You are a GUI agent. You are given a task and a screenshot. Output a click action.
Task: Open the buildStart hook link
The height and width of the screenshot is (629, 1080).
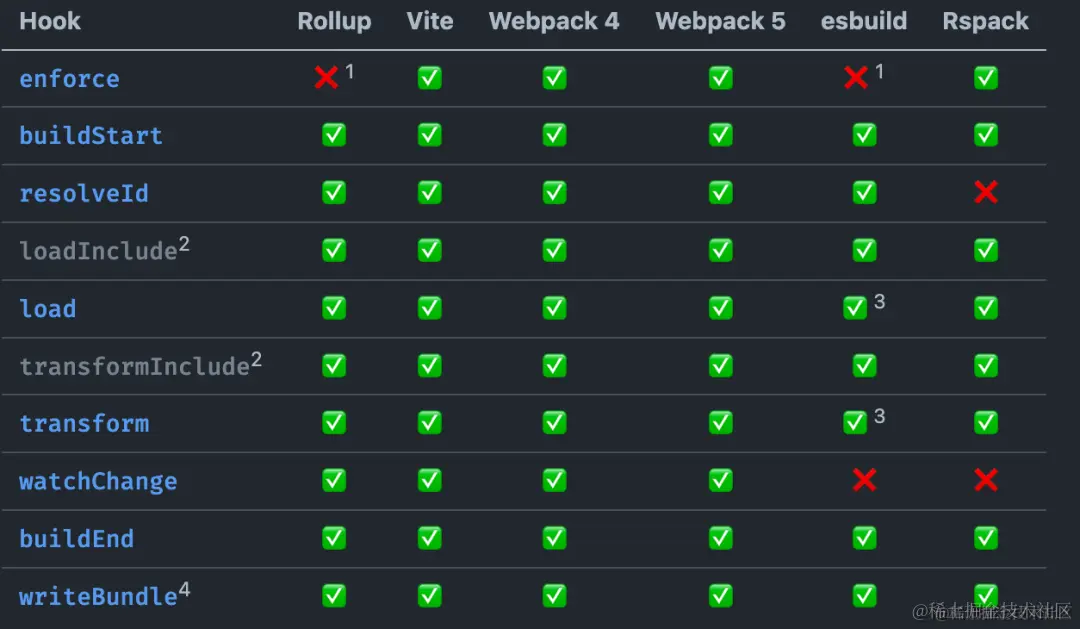click(x=91, y=136)
